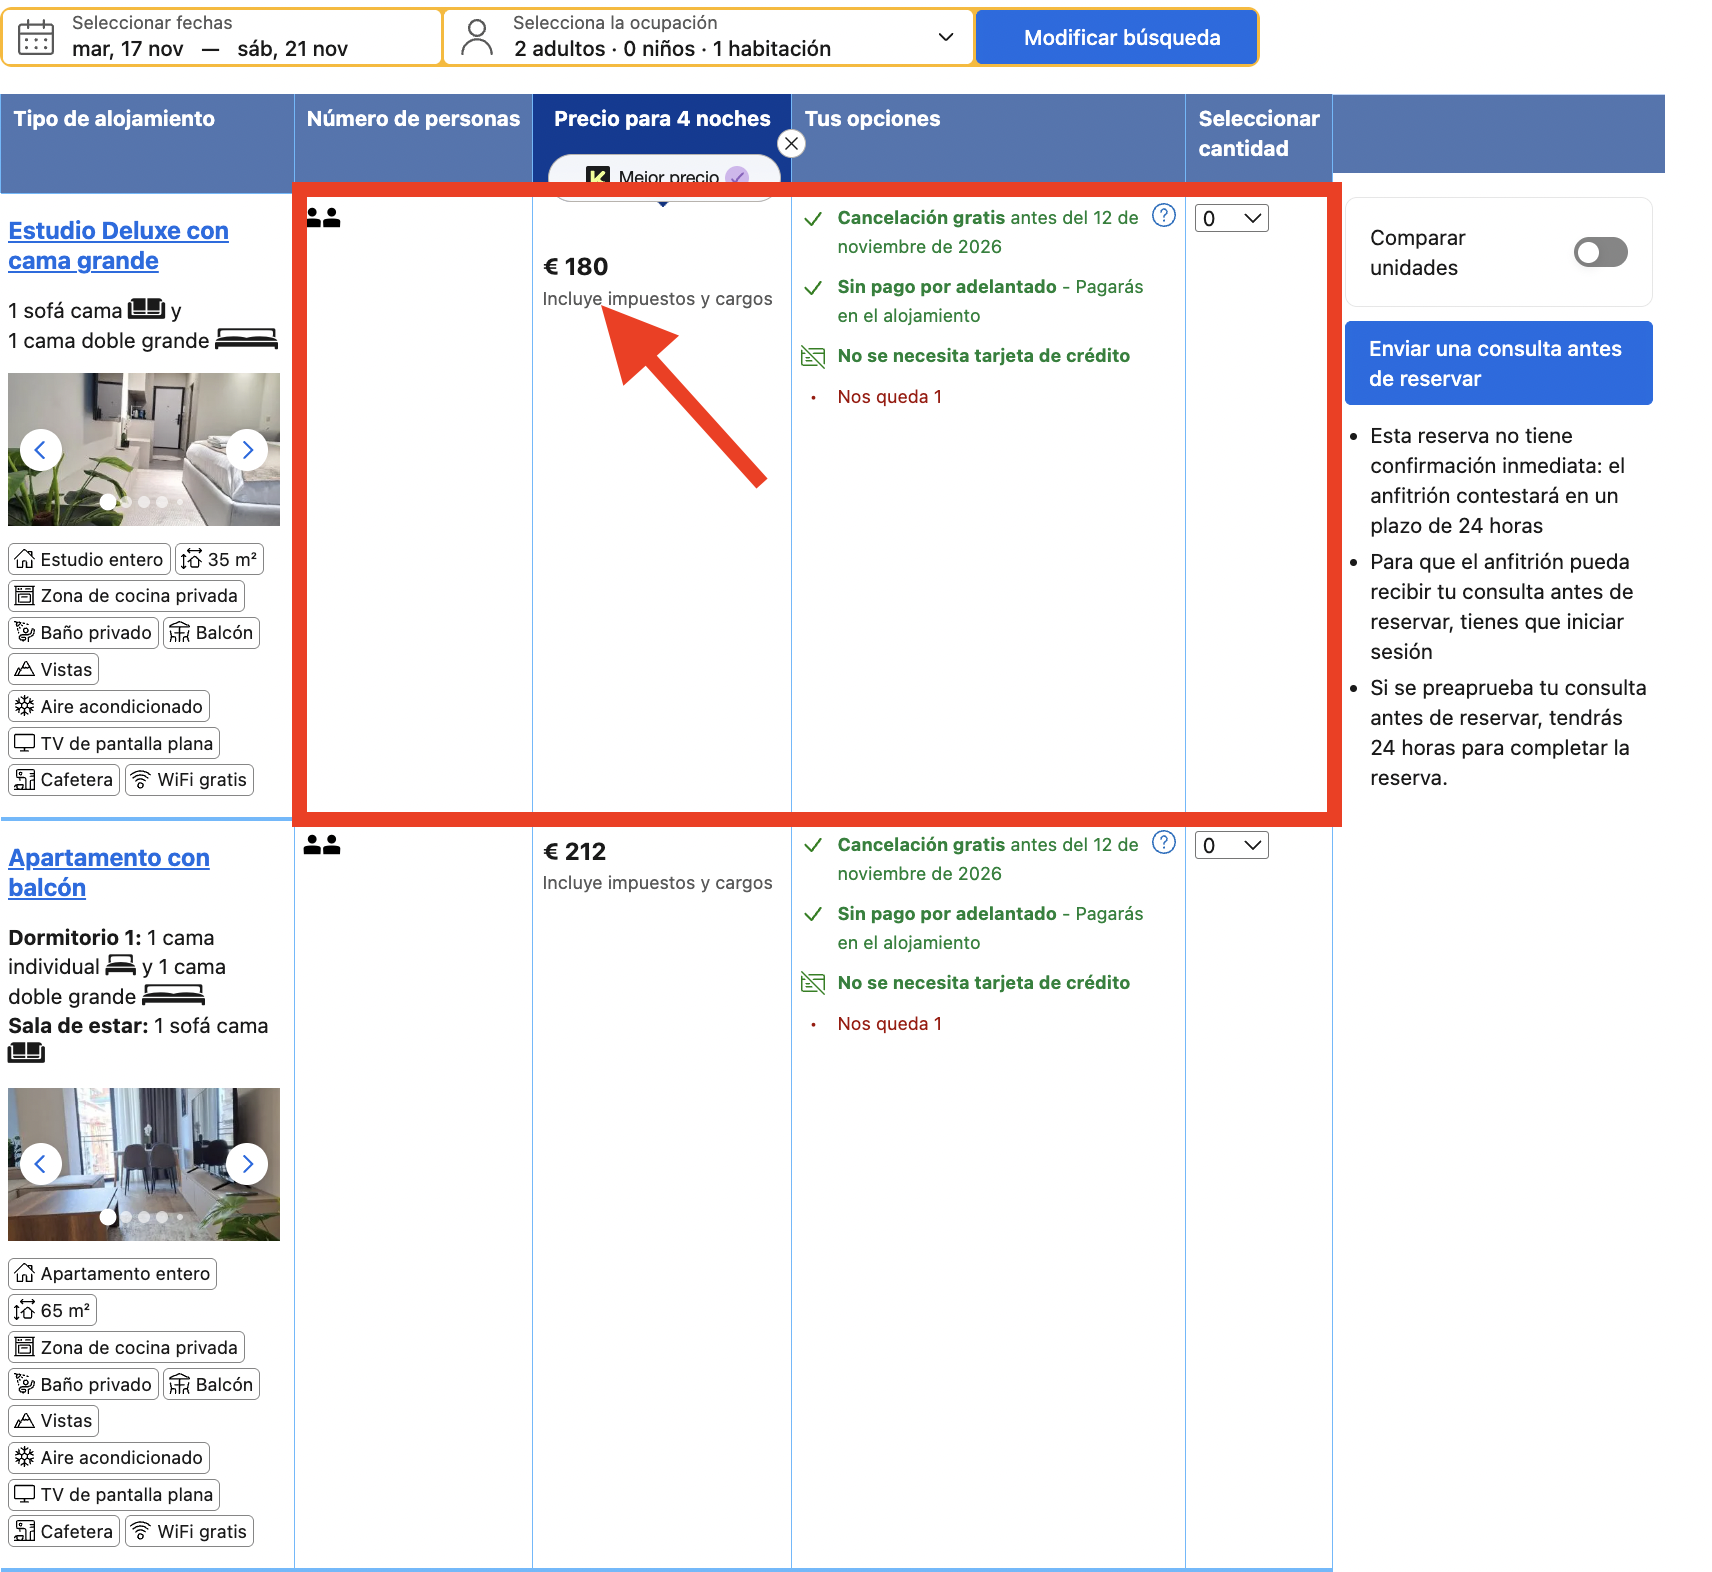The width and height of the screenshot is (1712, 1572).
Task: Open the date selection calendar icon
Action: pyautogui.click(x=36, y=37)
